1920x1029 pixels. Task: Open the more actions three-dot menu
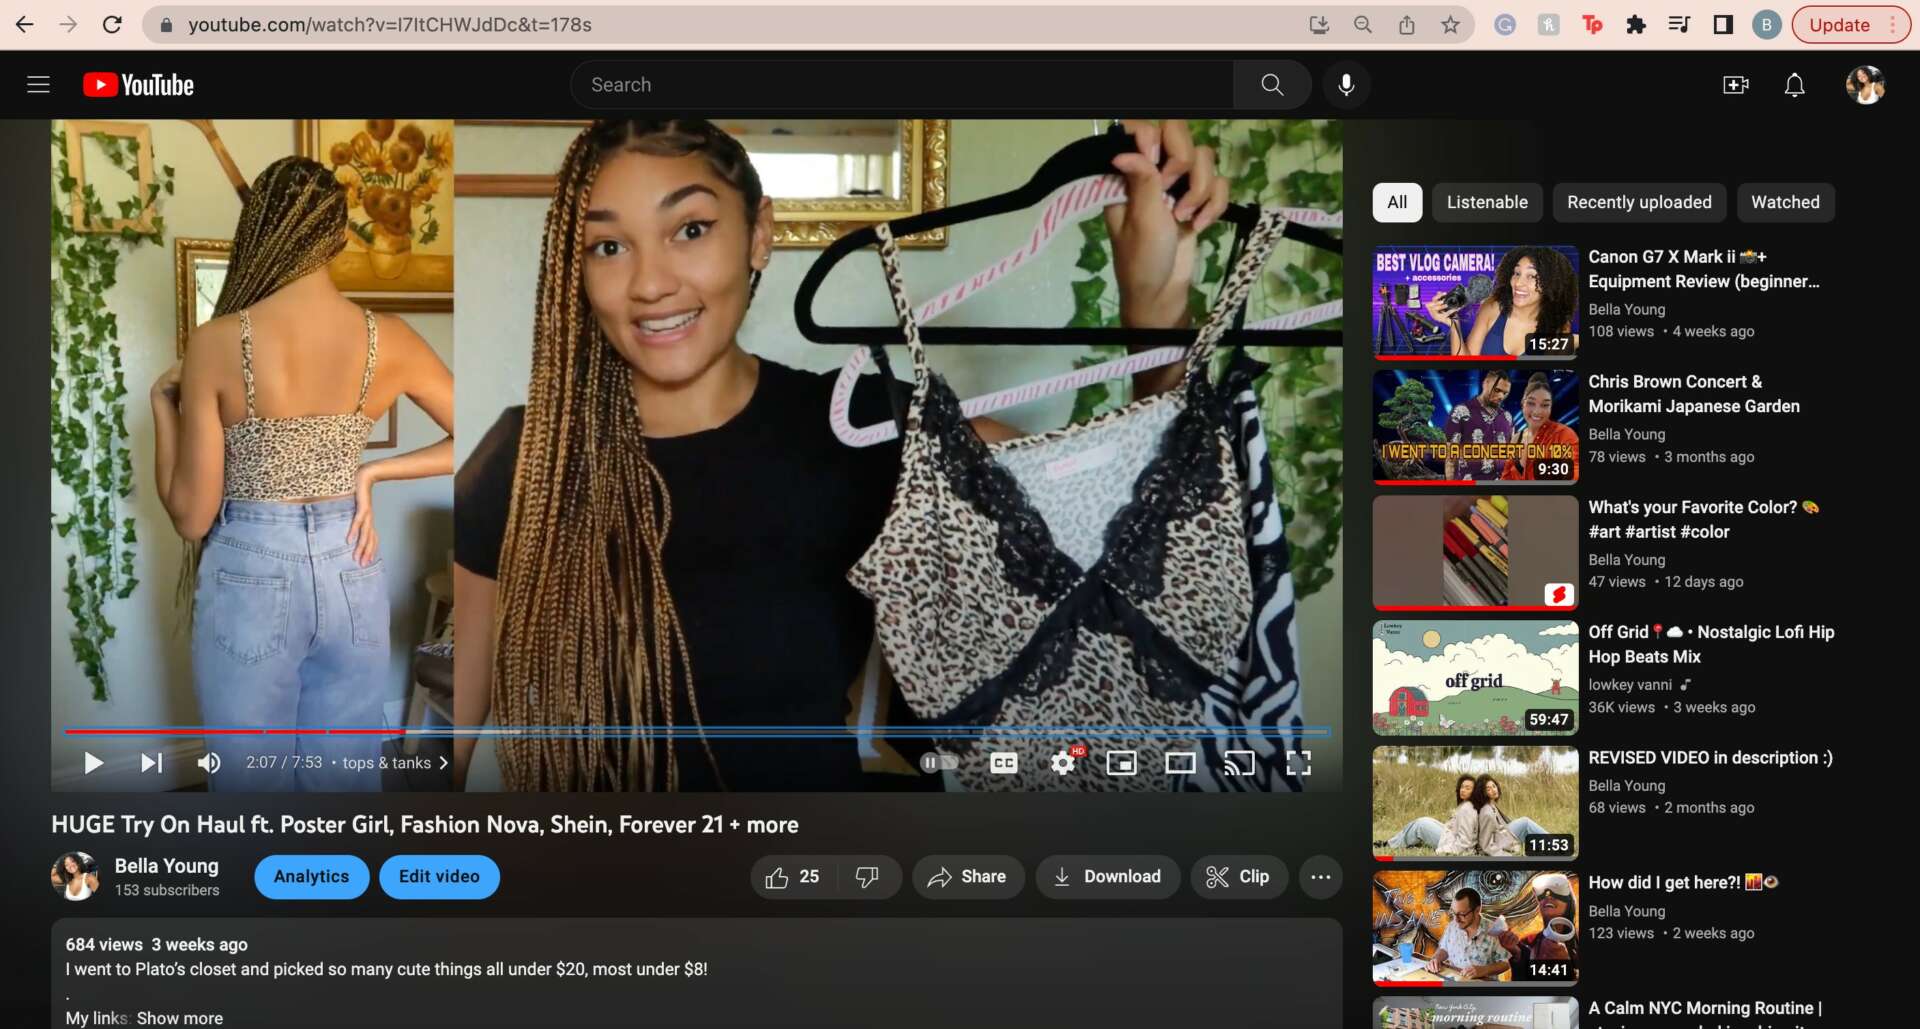(1320, 877)
